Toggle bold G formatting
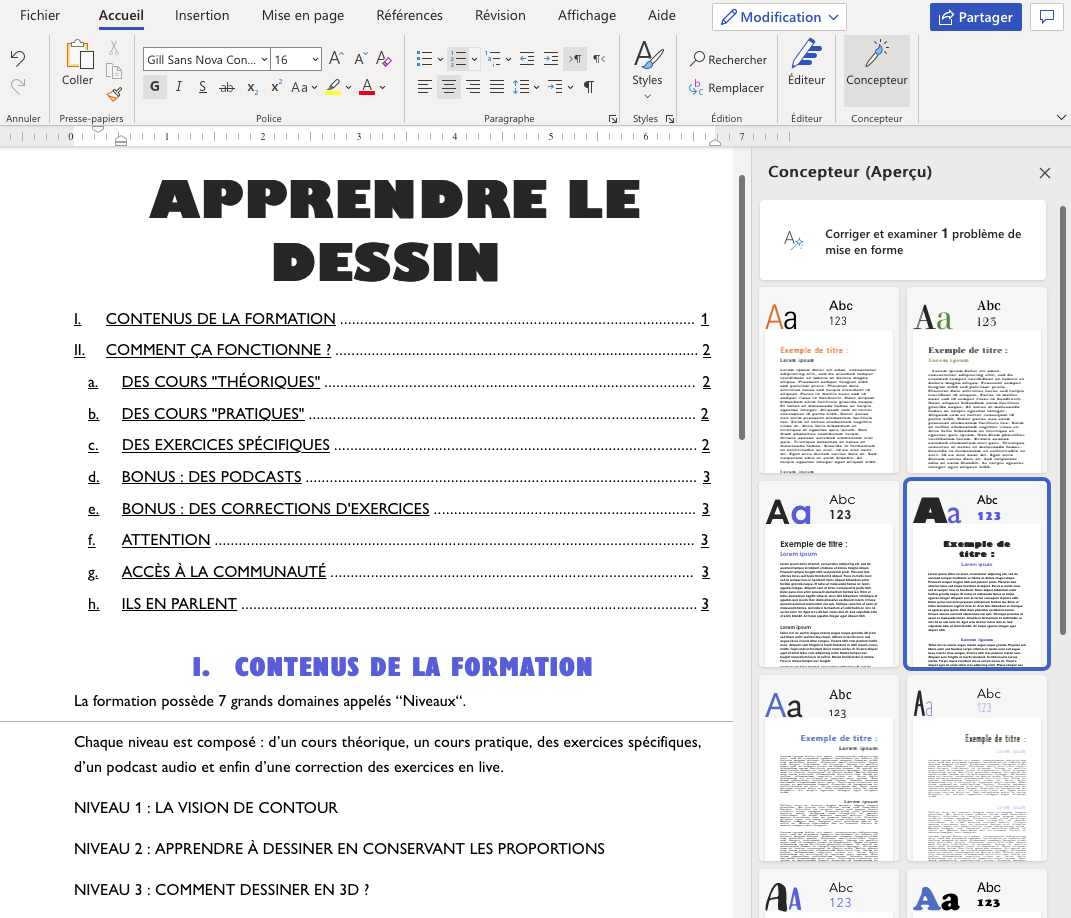Image resolution: width=1071 pixels, height=918 pixels. click(155, 87)
